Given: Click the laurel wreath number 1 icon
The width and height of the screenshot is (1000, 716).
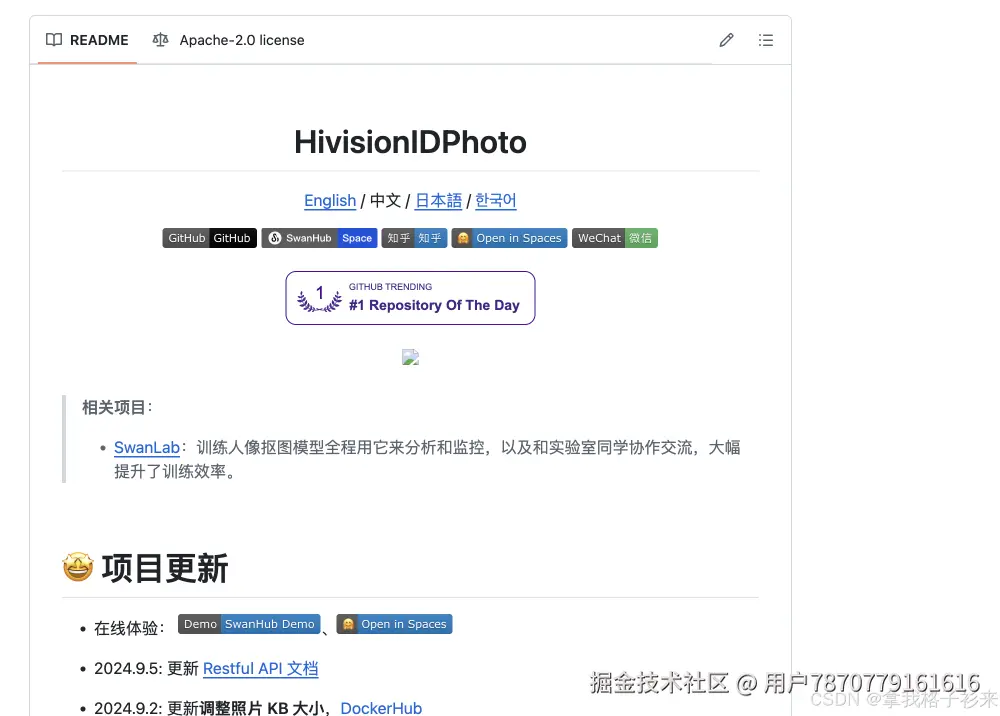Looking at the screenshot, I should (319, 298).
